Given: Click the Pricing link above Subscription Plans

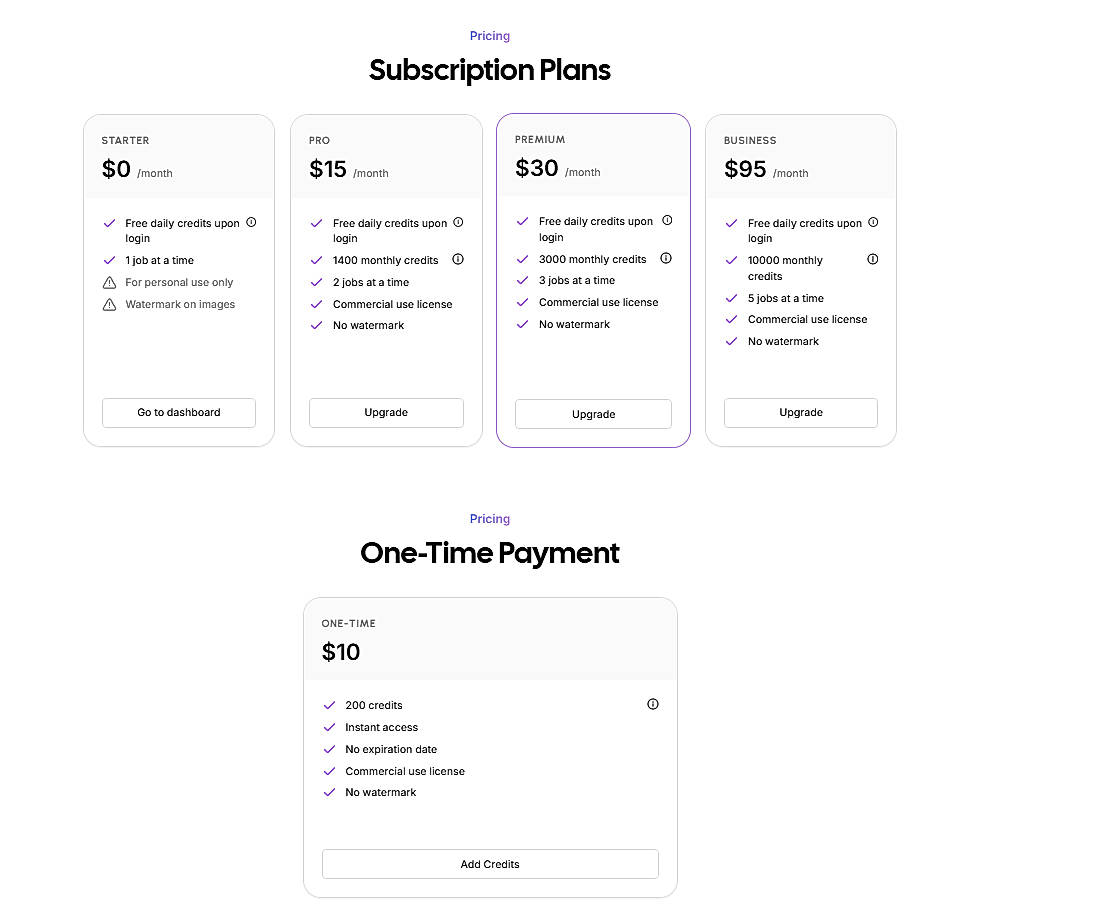Looking at the screenshot, I should [x=490, y=36].
